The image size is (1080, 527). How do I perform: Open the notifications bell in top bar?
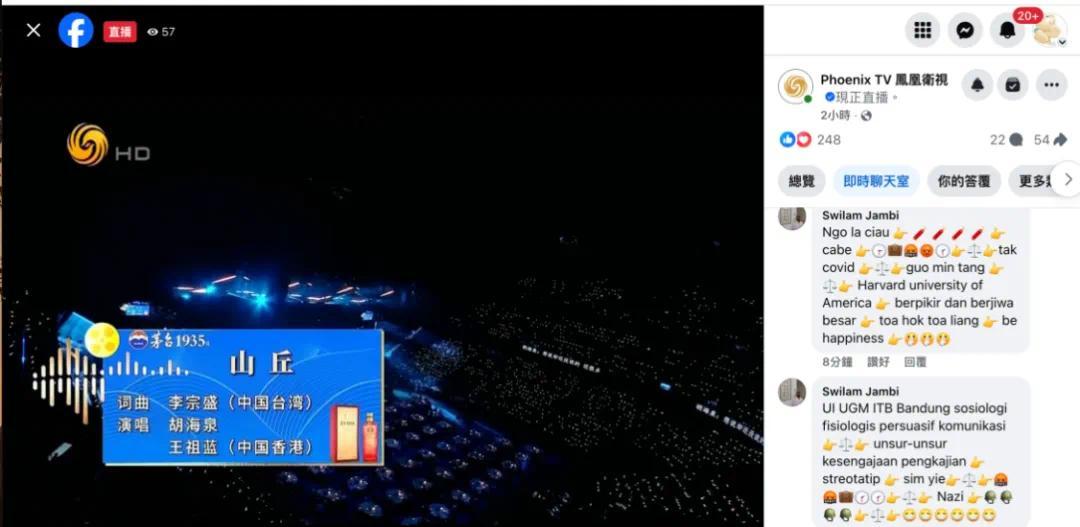1008,30
